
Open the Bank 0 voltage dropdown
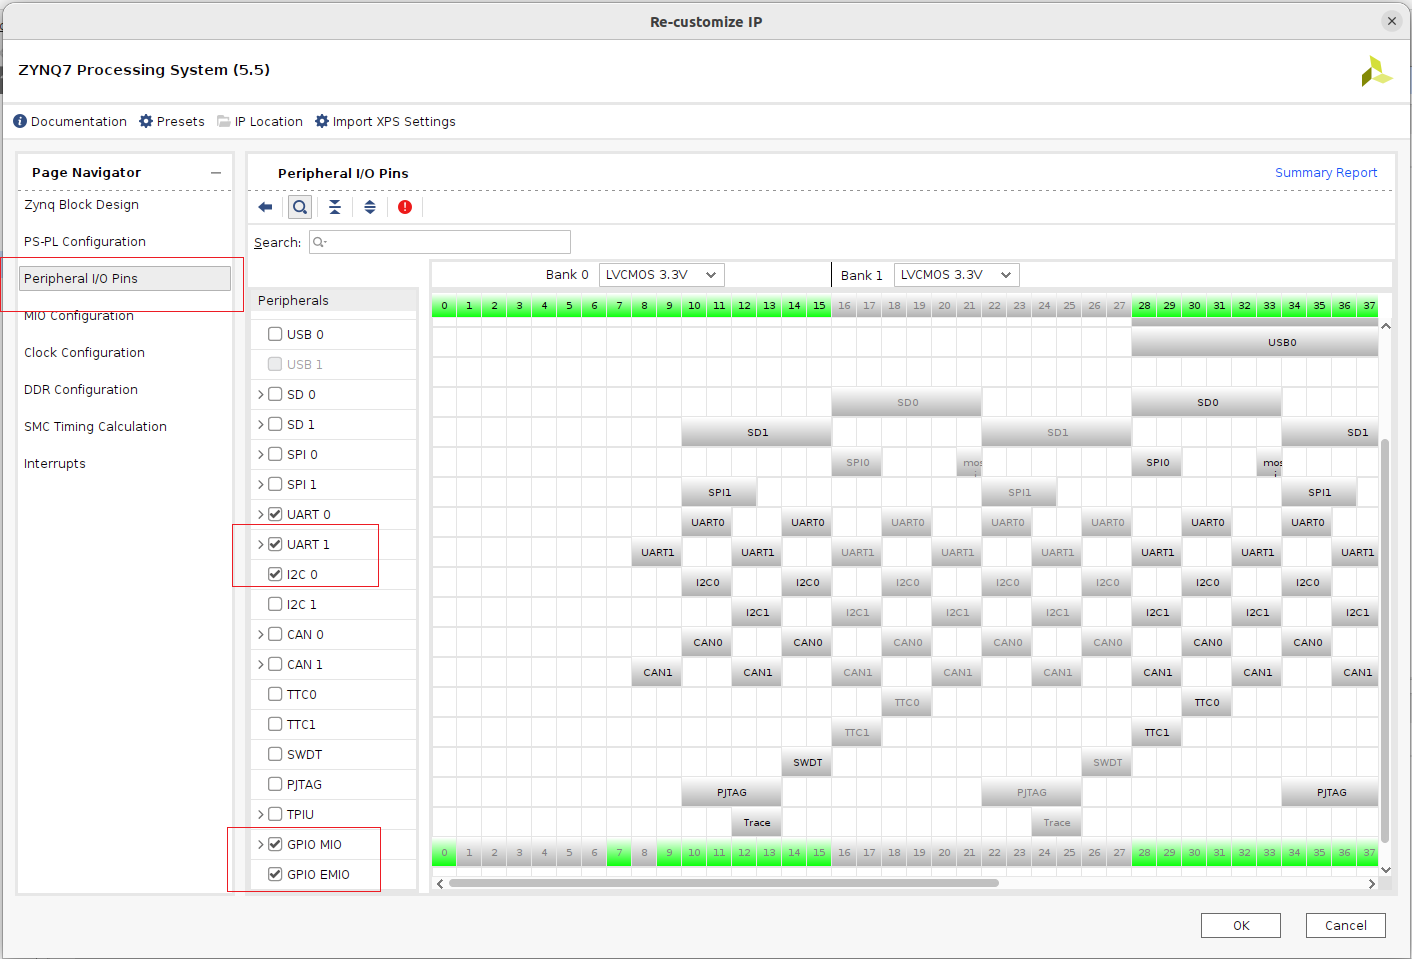tap(661, 275)
